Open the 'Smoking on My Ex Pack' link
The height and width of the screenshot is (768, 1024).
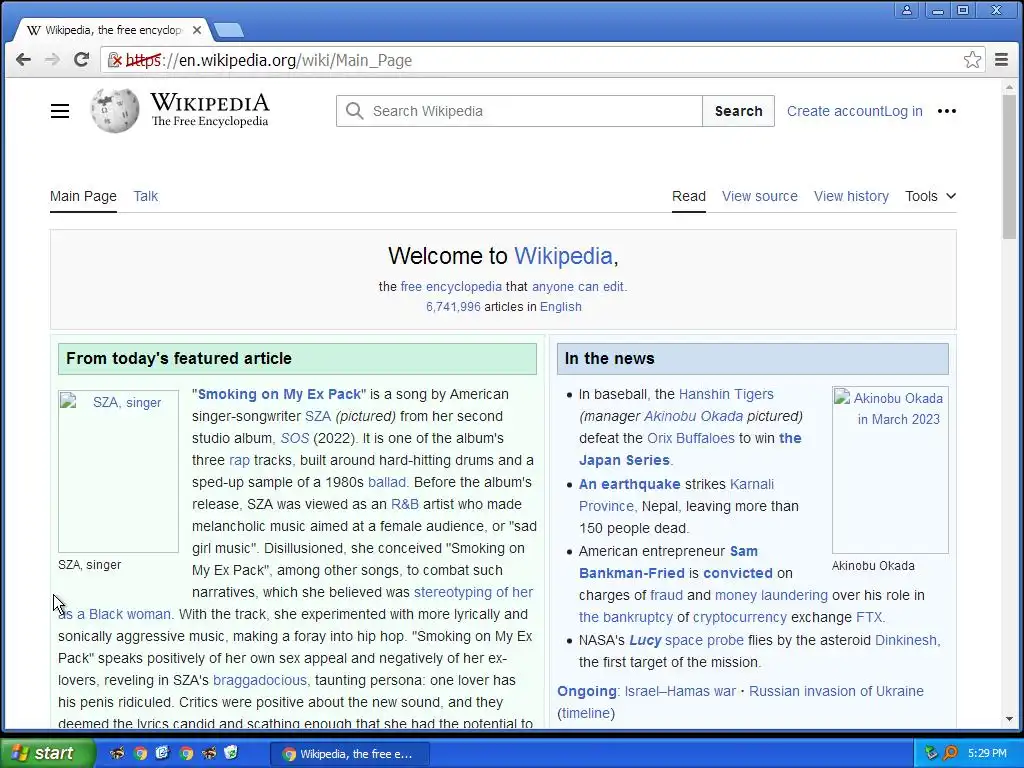(279, 394)
